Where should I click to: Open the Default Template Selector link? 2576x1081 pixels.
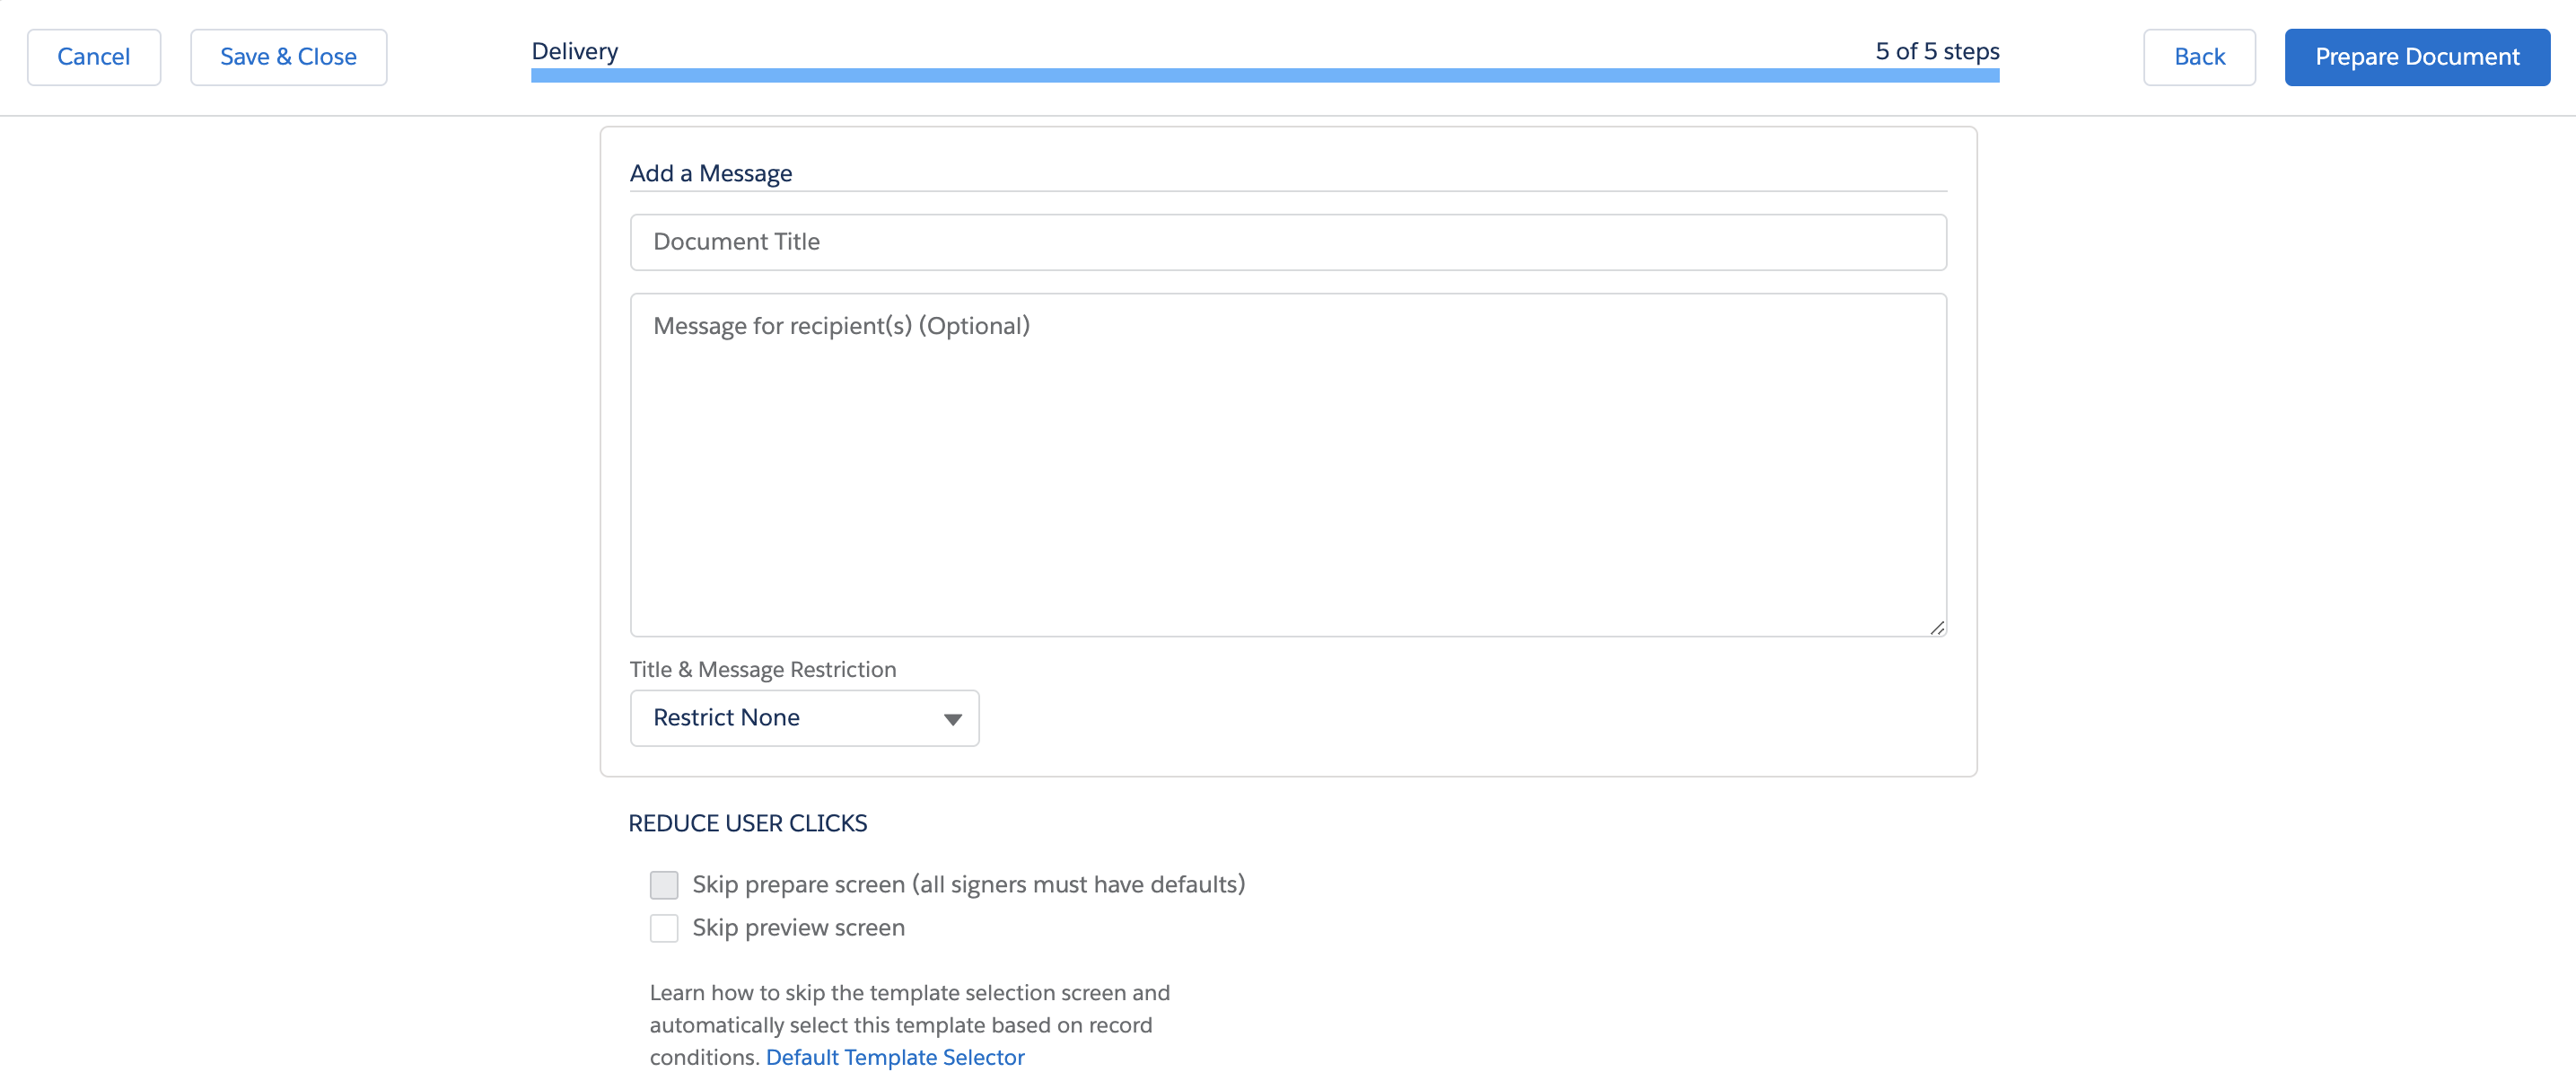[x=895, y=1057]
